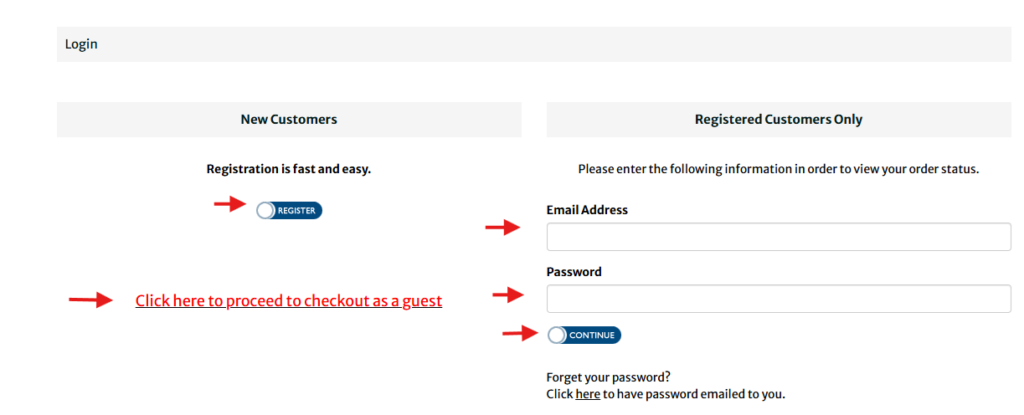Click the red arrow beside Email Address field
This screenshot has width=1024, height=415.
point(502,229)
